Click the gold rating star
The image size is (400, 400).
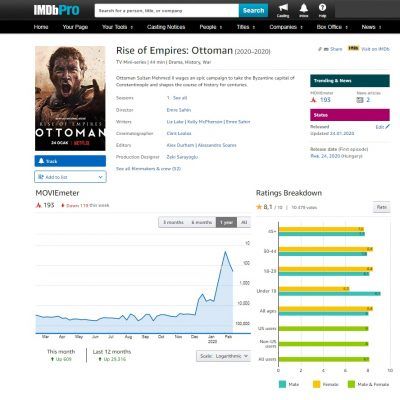259,207
